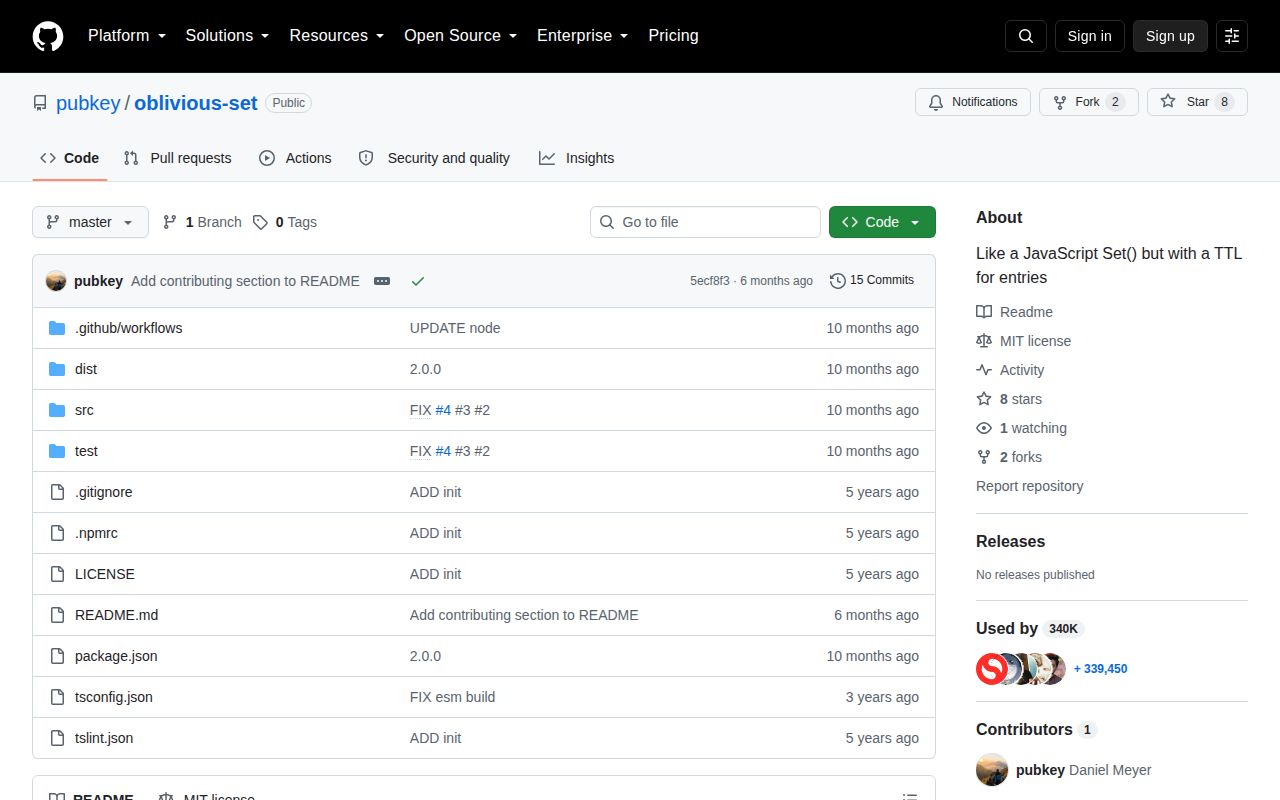Open the README.md file
The image size is (1280, 800).
(x=116, y=615)
